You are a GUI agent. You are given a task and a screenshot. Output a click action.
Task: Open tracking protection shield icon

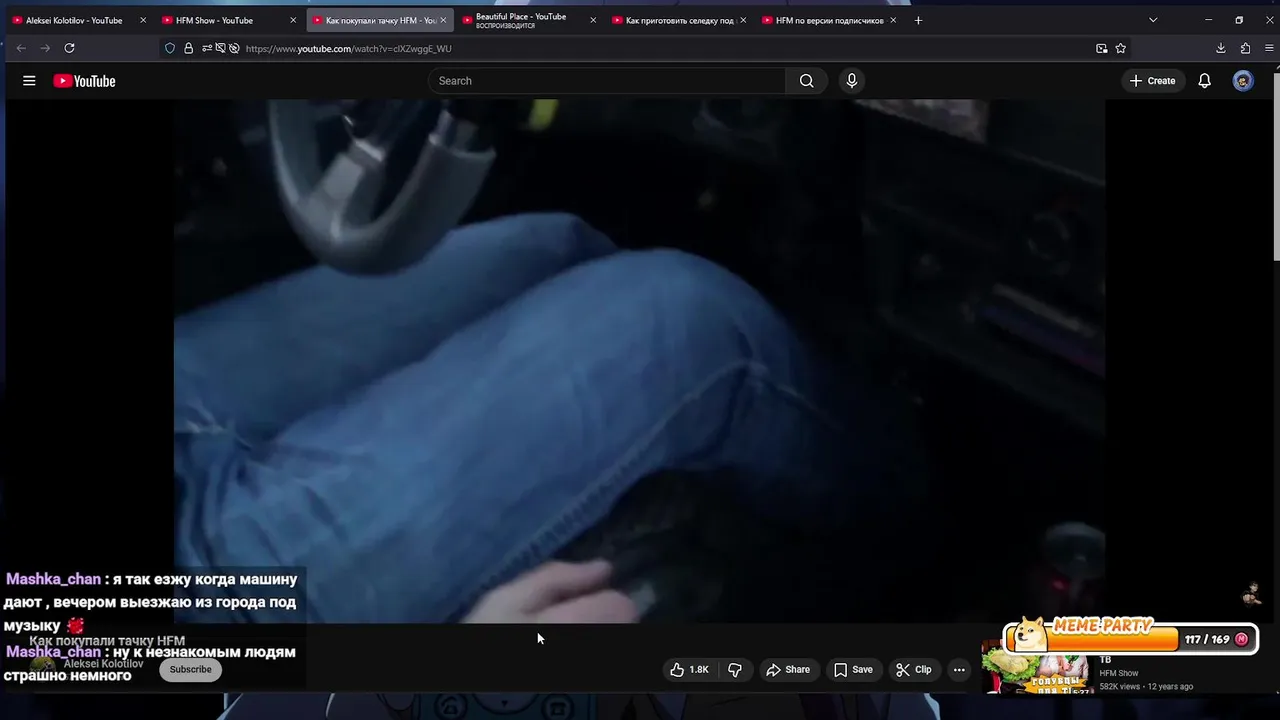170,48
